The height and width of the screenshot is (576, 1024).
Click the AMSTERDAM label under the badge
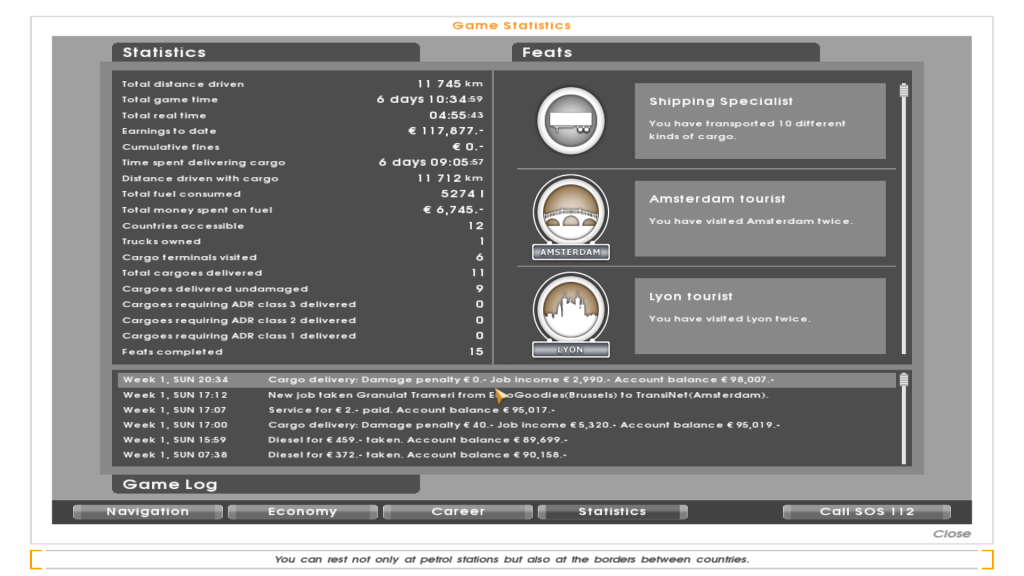click(570, 252)
